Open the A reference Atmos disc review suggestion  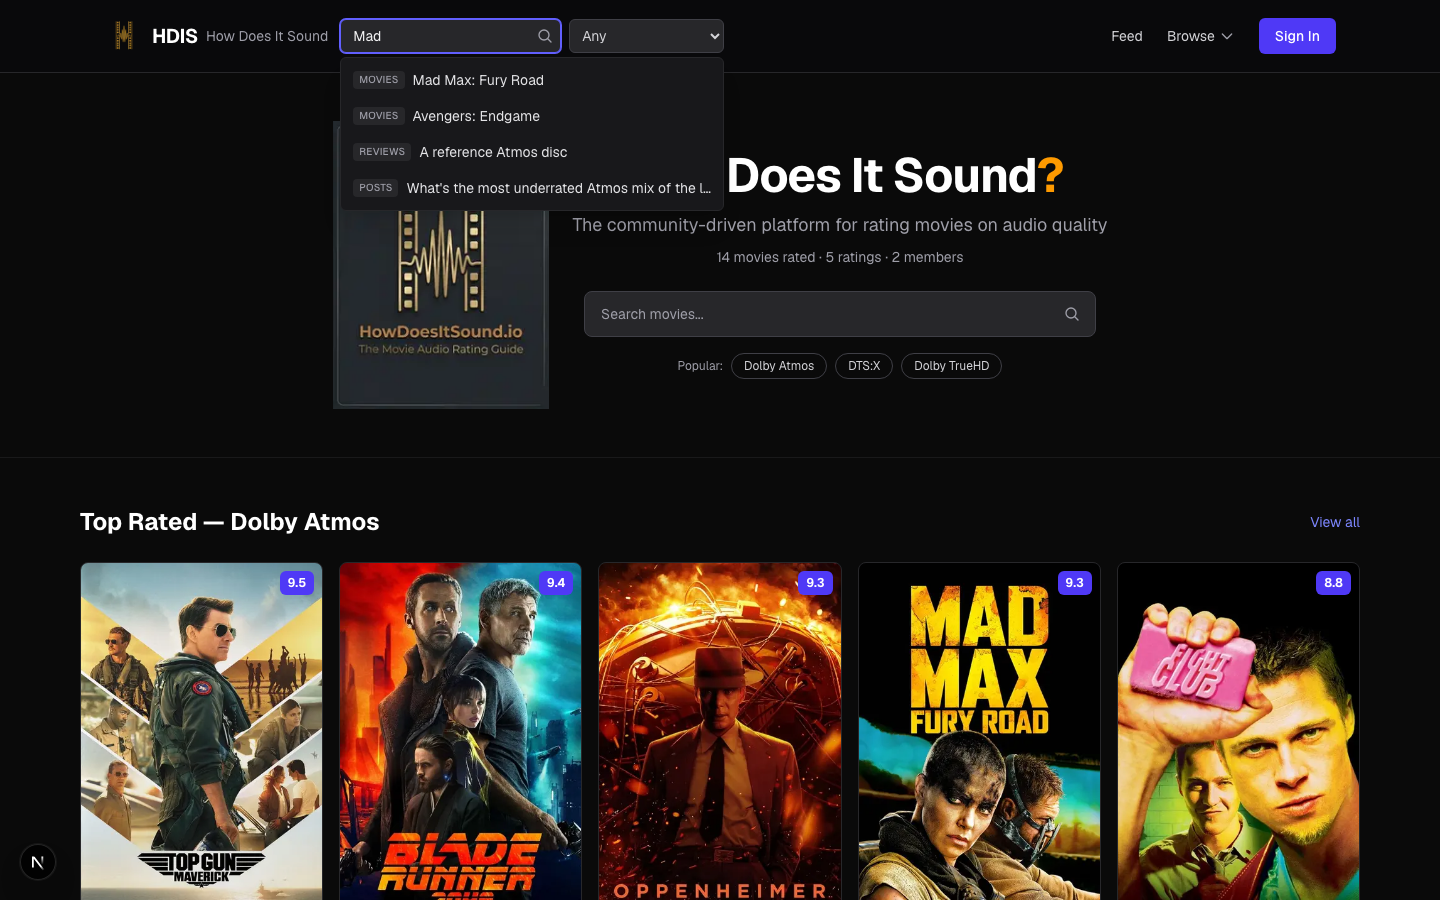pos(532,152)
